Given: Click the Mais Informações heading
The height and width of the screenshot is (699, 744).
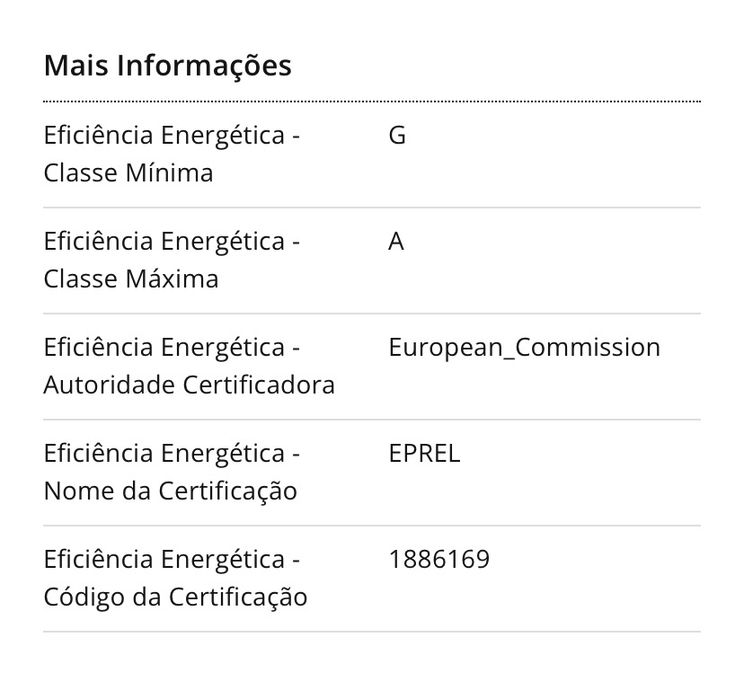Looking at the screenshot, I should (167, 66).
